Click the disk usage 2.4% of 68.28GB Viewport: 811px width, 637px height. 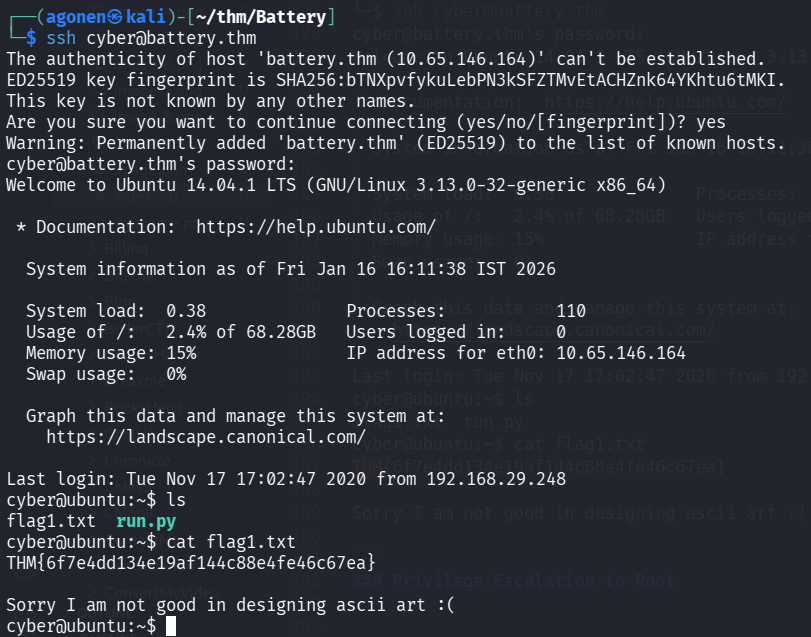tap(241, 332)
